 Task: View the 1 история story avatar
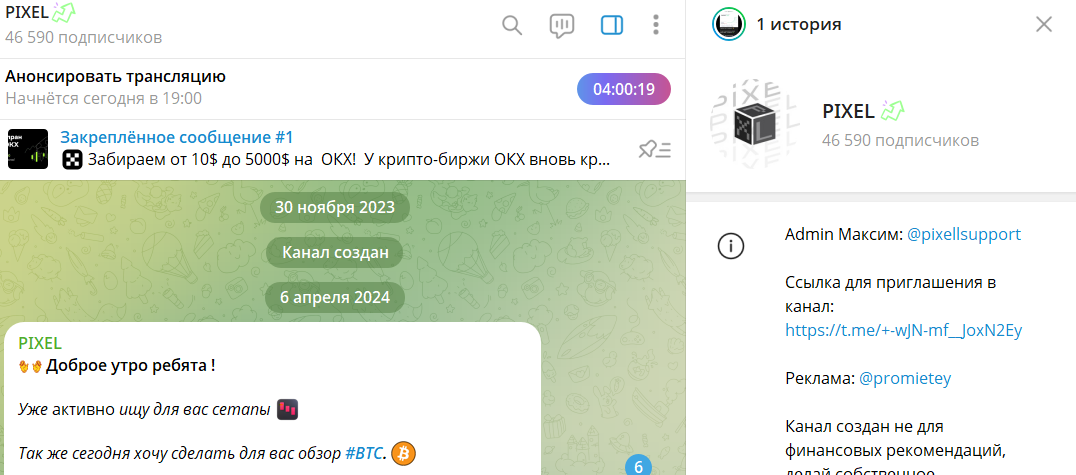coord(729,25)
